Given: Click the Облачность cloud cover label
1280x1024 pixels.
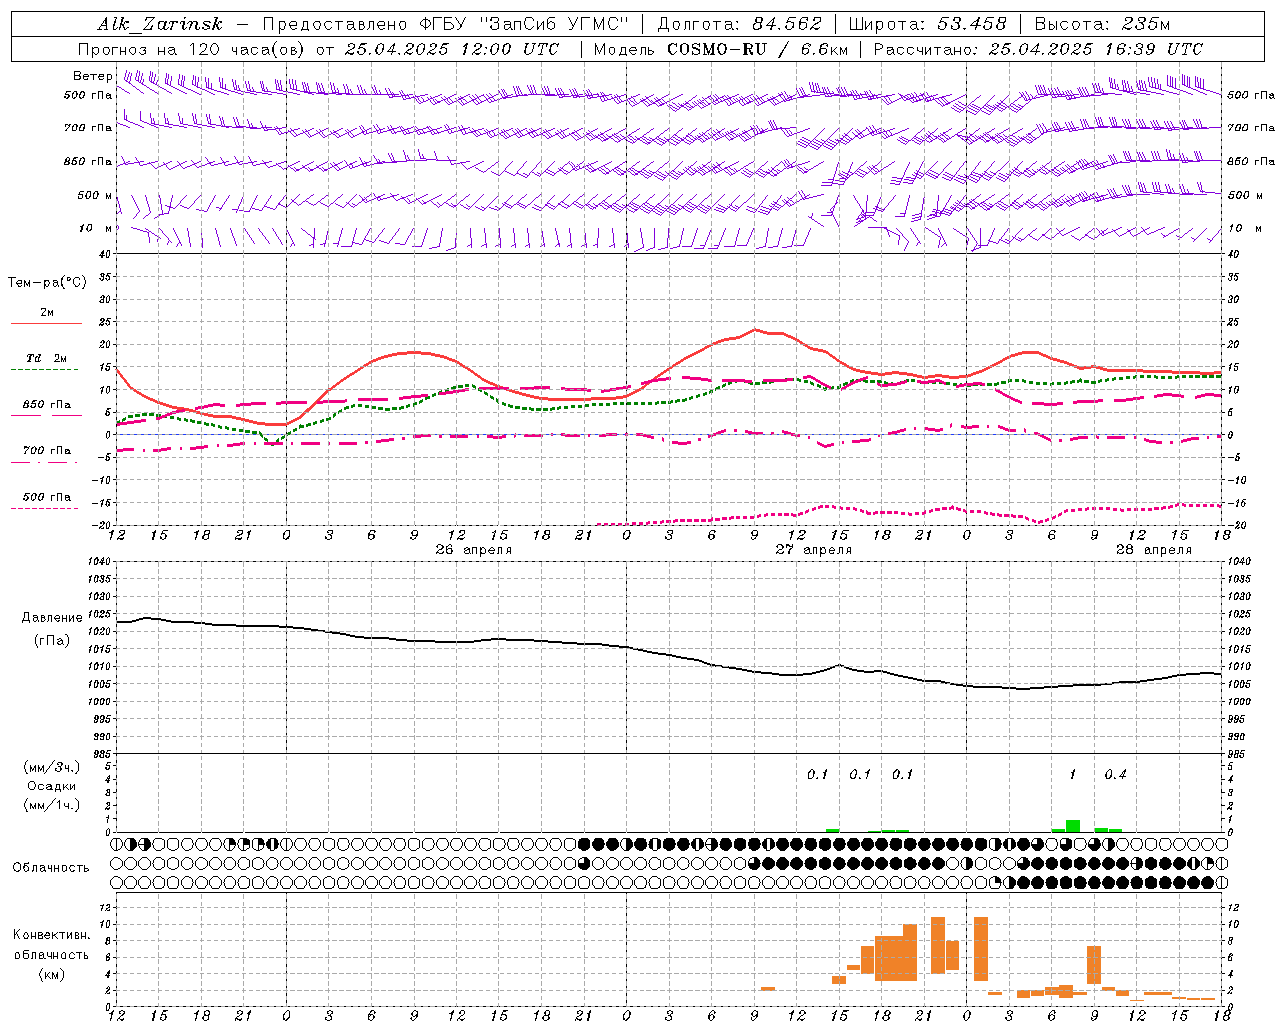Looking at the screenshot, I should (x=51, y=867).
